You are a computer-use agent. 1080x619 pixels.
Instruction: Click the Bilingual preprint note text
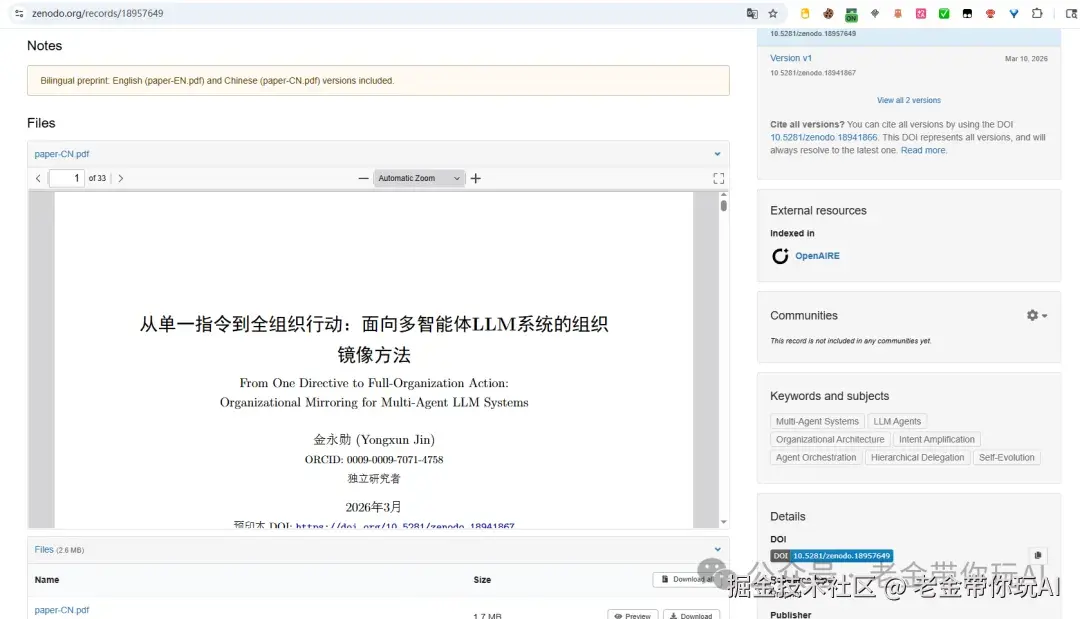(x=217, y=81)
